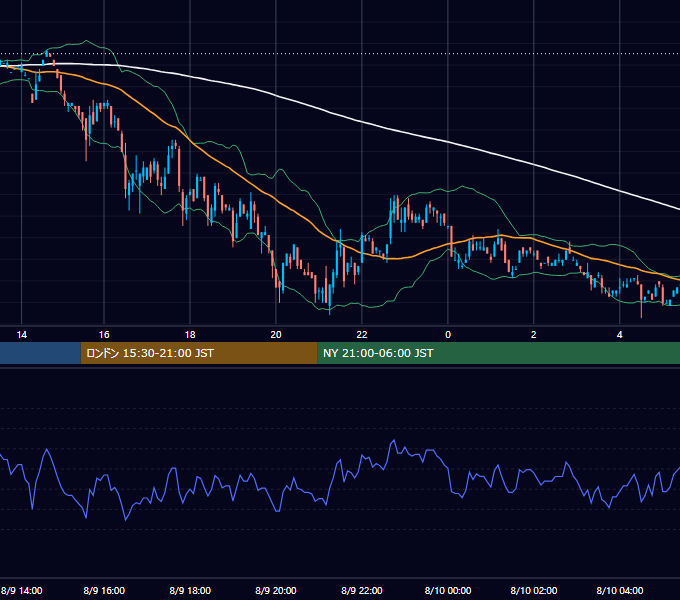
Task: Click the 2 hour axis label
Action: [533, 335]
